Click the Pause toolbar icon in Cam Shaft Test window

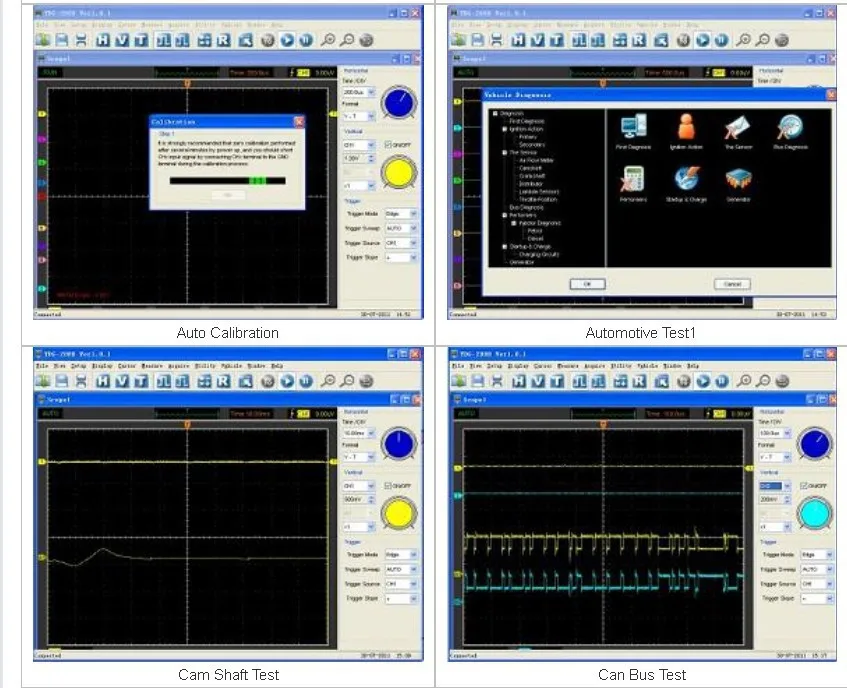(306, 381)
